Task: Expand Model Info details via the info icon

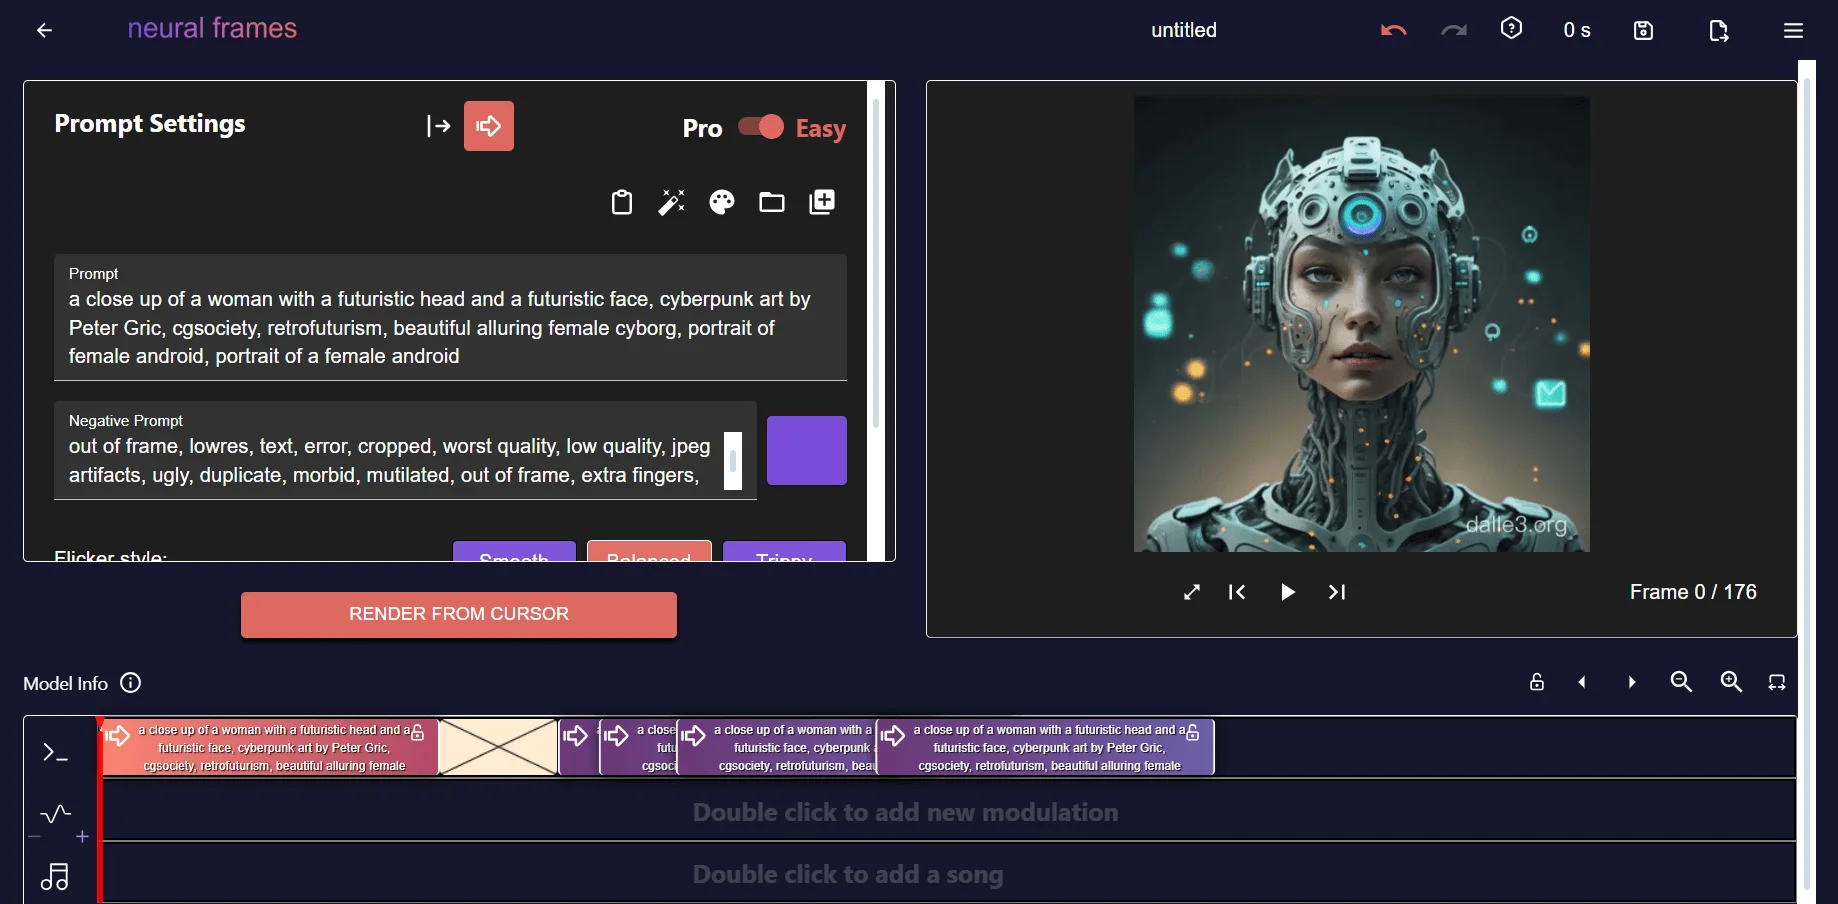Action: pyautogui.click(x=130, y=683)
